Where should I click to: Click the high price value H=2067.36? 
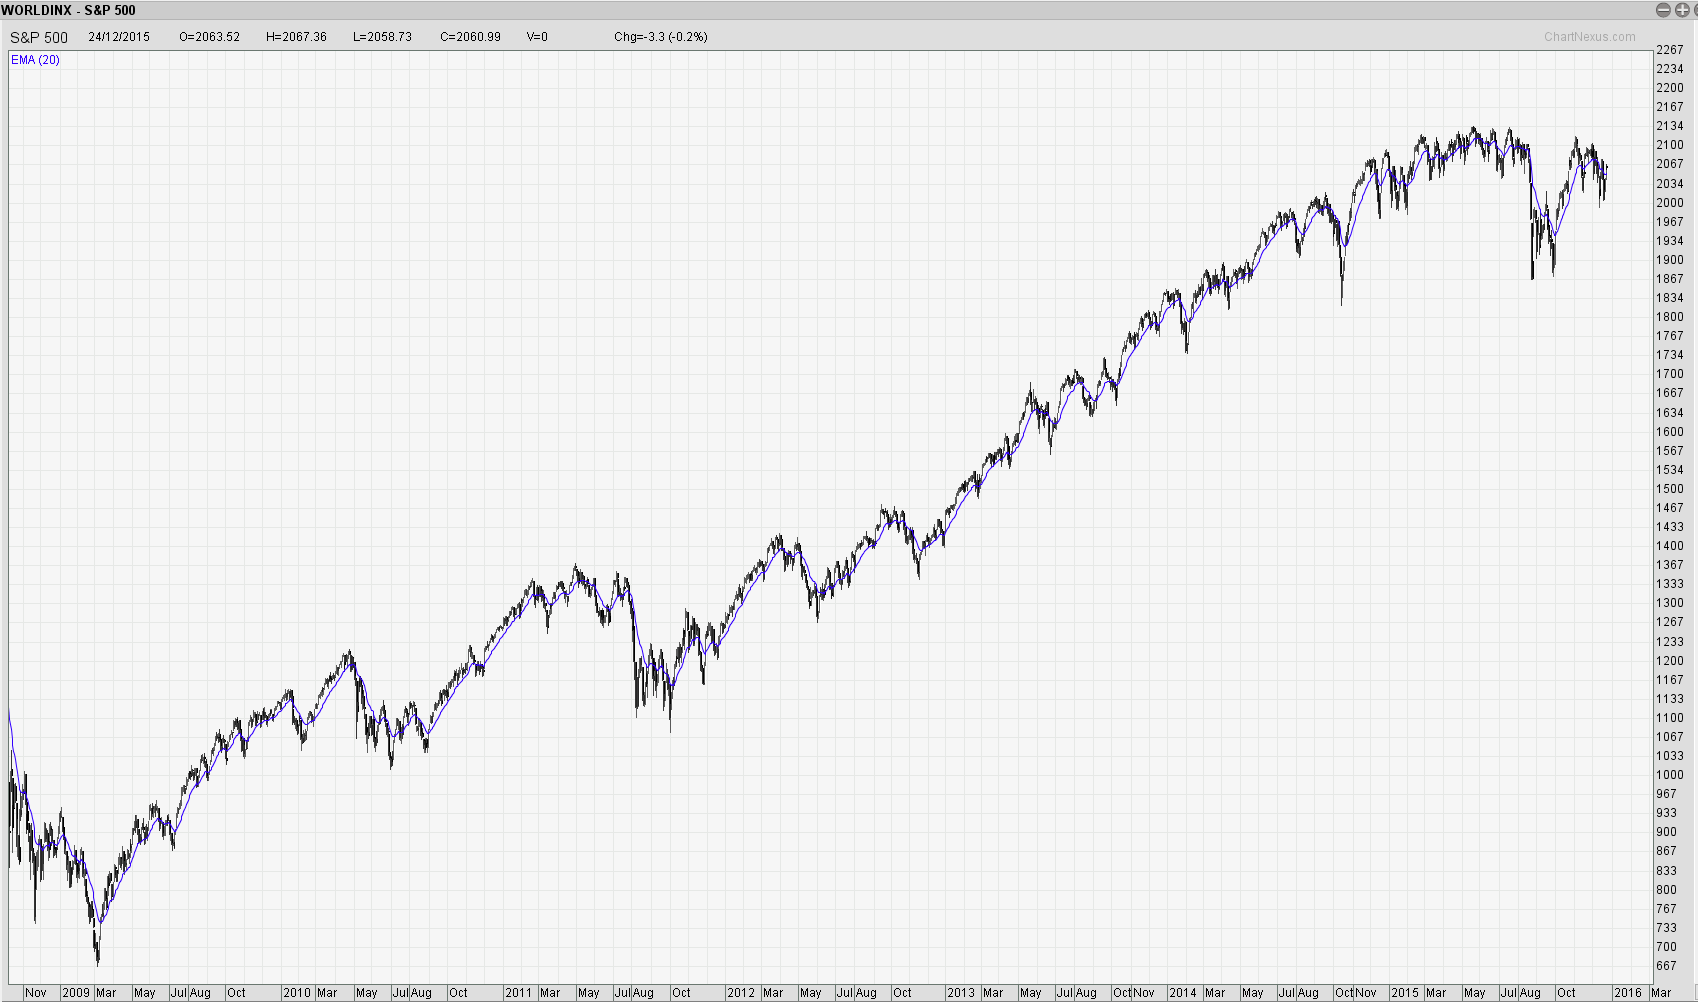click(x=296, y=37)
